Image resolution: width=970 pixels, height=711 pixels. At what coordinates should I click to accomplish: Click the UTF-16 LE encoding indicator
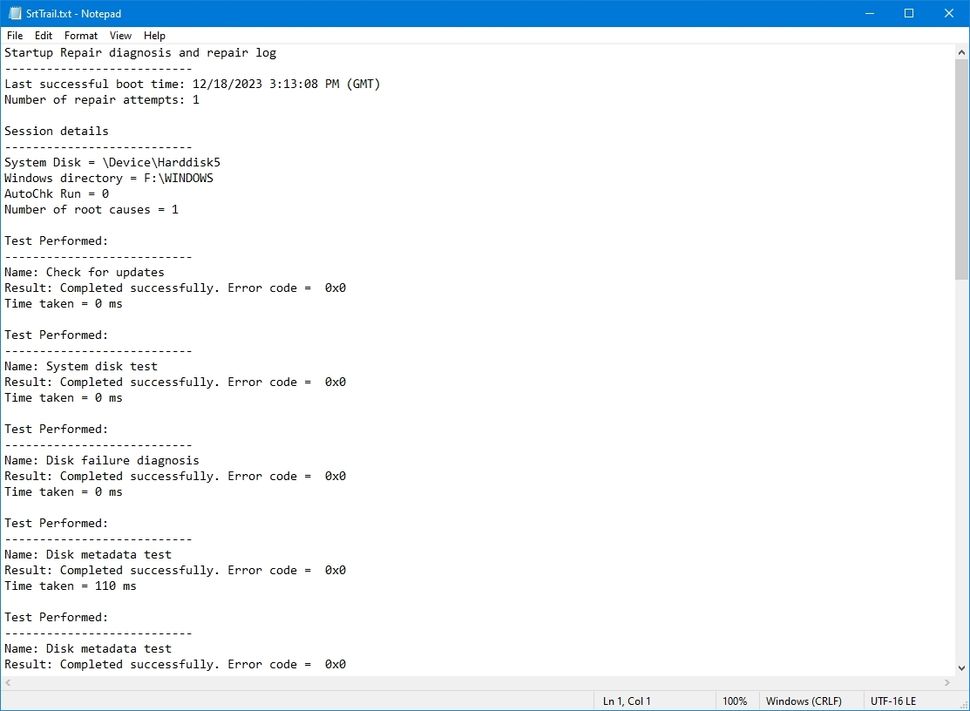(x=893, y=700)
